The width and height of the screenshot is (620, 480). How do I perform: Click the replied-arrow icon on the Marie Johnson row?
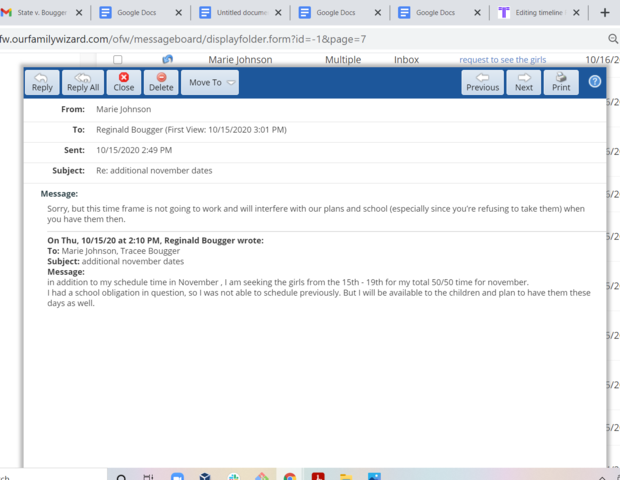pyautogui.click(x=168, y=59)
